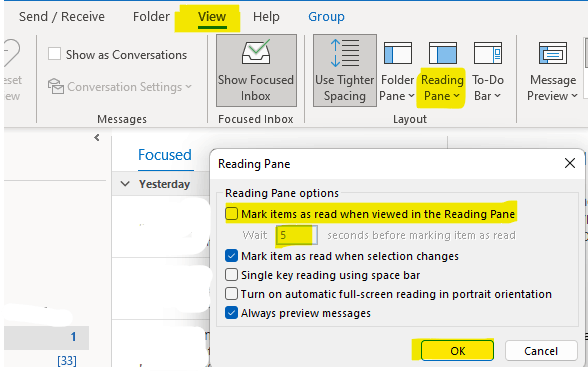Viewport: 588px width, 371px height.
Task: Collapse the Yesterday message group
Action: tap(125, 184)
